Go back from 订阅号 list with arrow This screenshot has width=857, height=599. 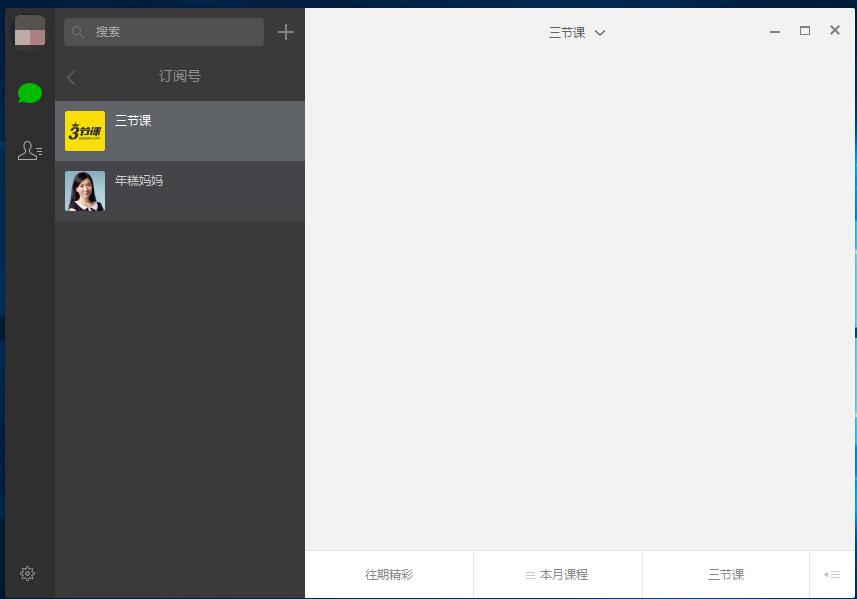click(71, 77)
